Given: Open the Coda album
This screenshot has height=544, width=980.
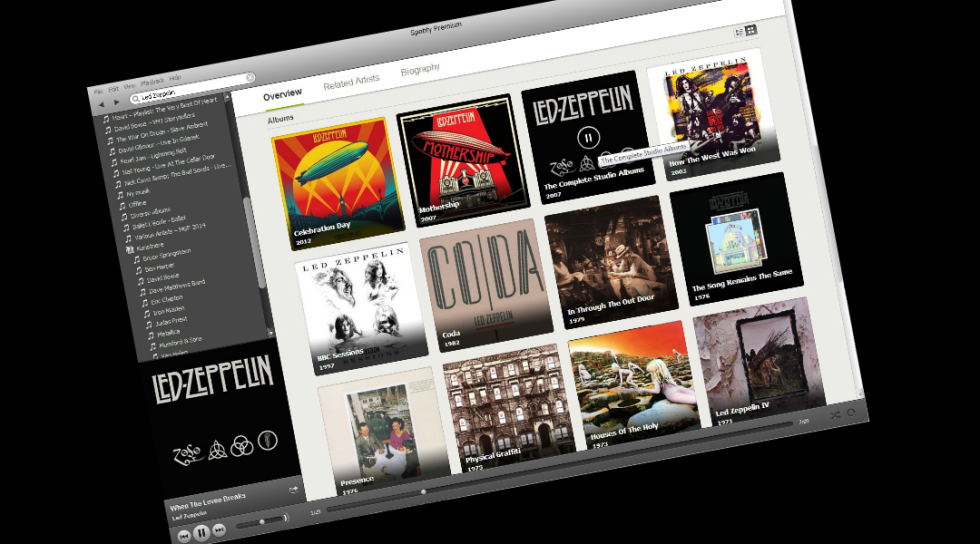Looking at the screenshot, I should tap(486, 286).
